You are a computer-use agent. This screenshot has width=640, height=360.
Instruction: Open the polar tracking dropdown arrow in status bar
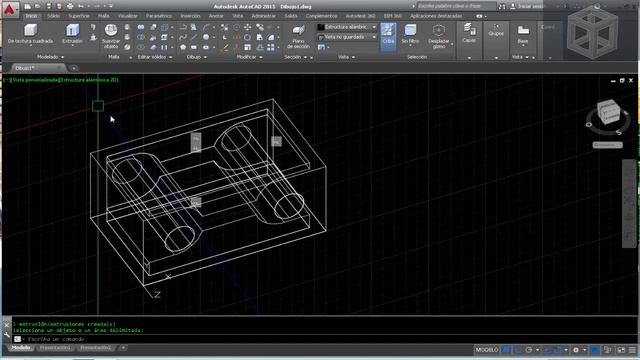tap(537, 350)
